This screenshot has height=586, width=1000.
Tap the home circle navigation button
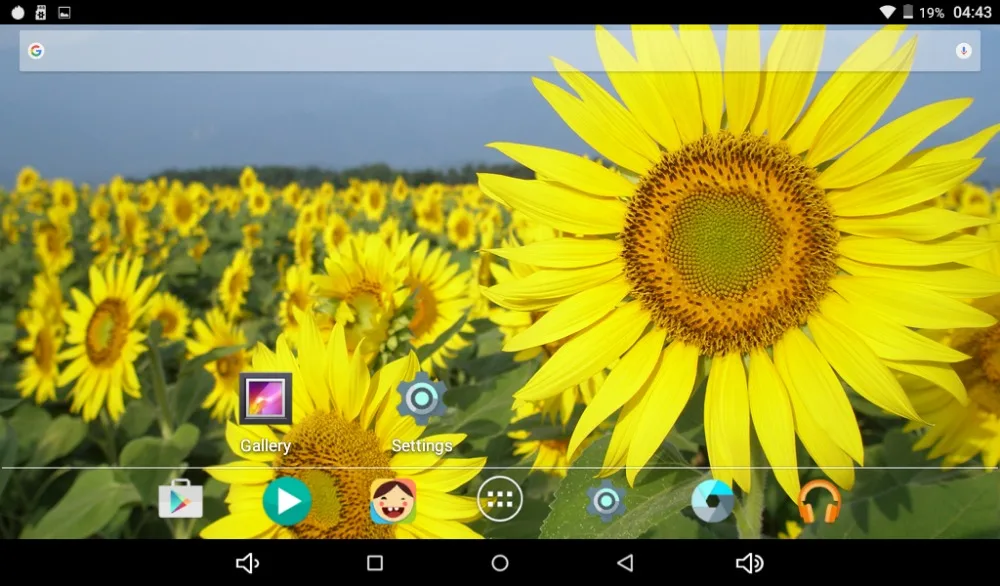point(500,563)
